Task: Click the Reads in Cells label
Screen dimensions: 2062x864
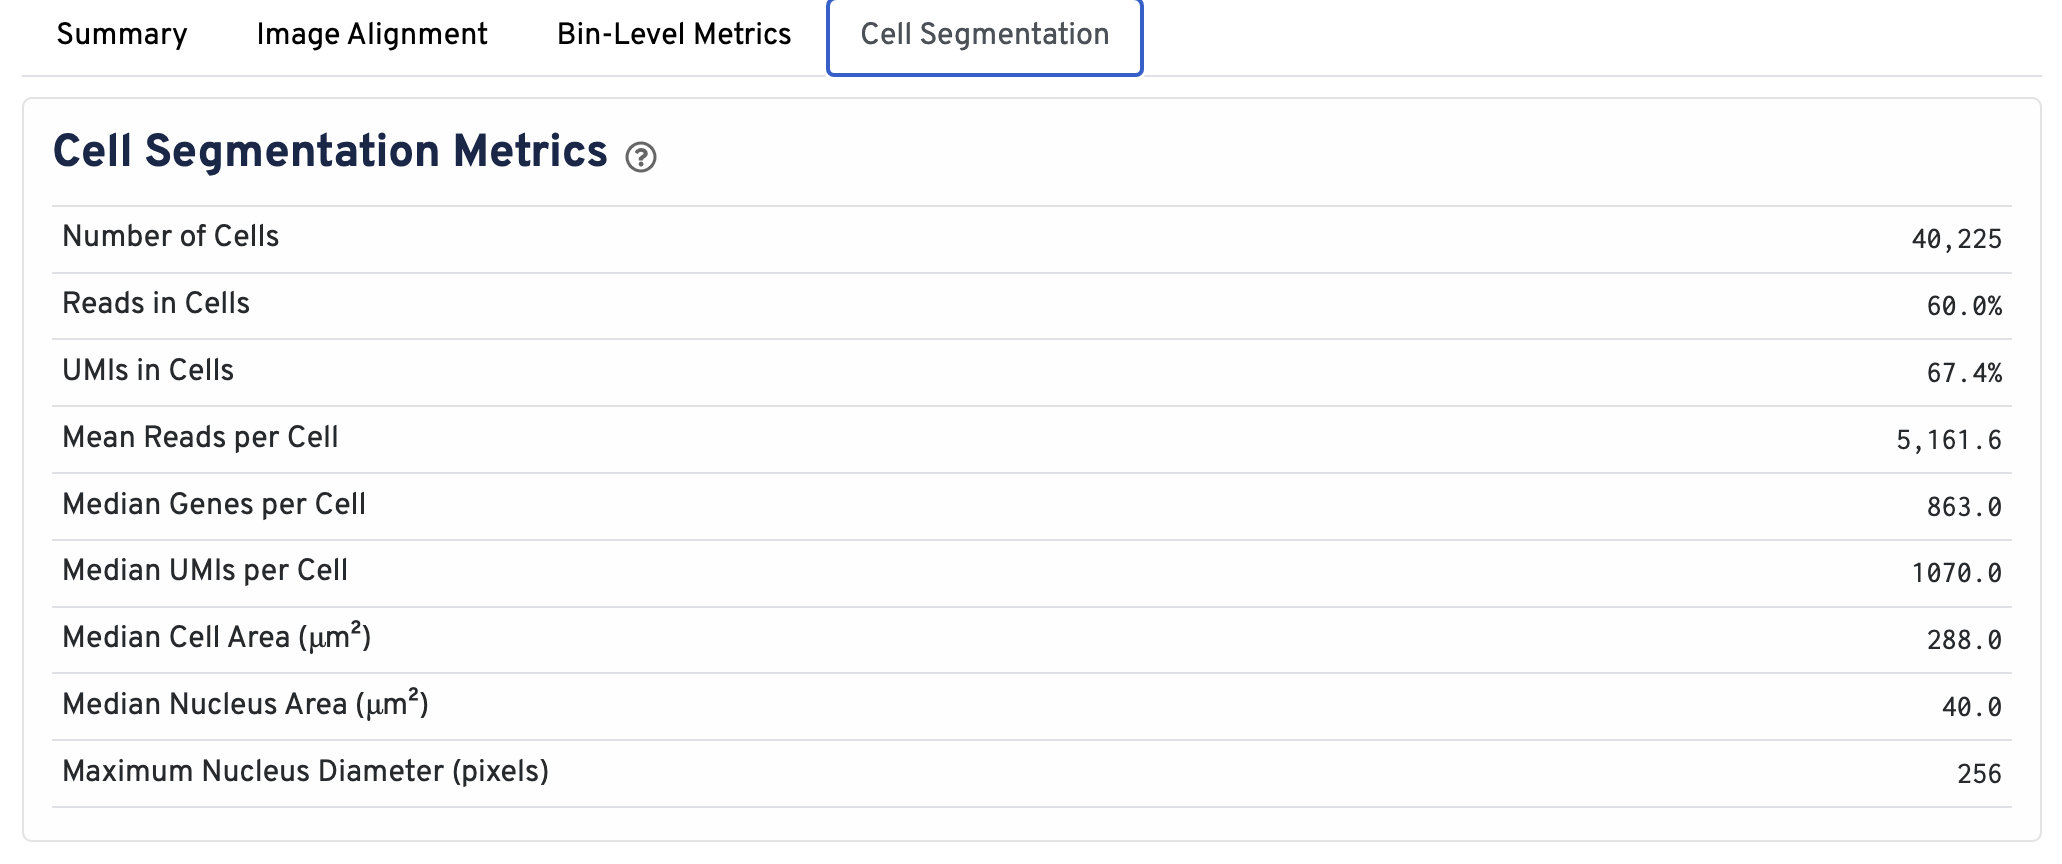Action: tap(156, 304)
